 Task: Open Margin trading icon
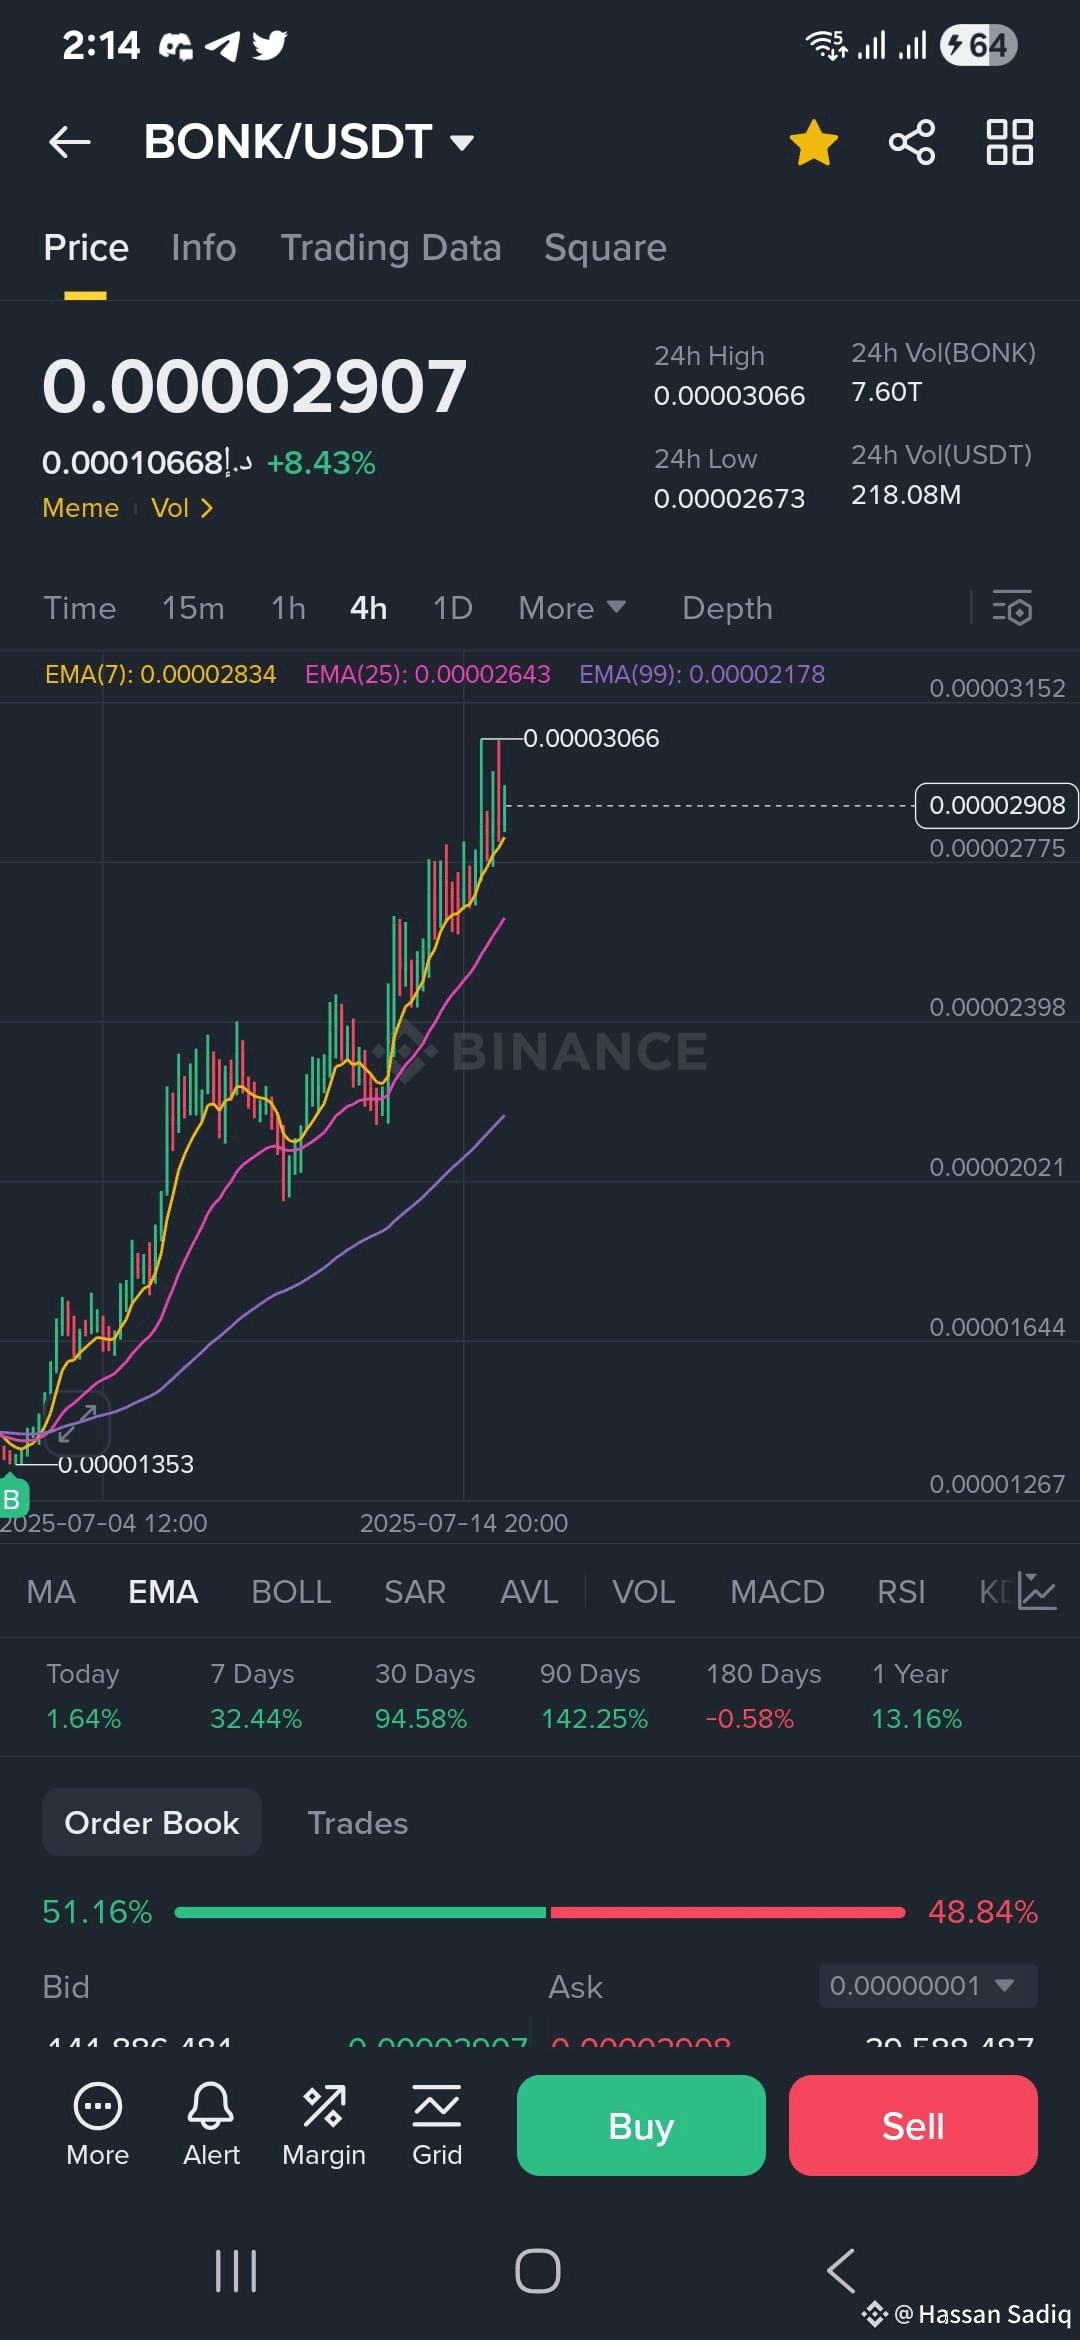click(324, 2124)
